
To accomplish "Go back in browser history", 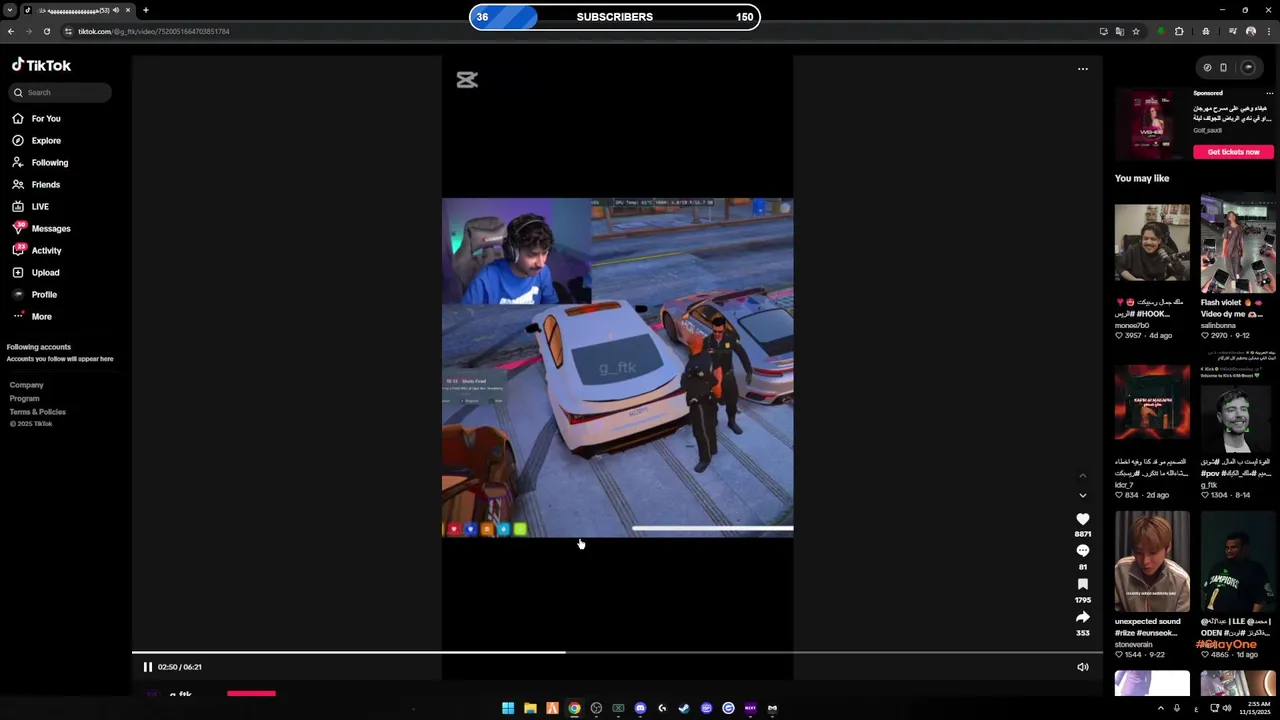I will click(x=10, y=31).
